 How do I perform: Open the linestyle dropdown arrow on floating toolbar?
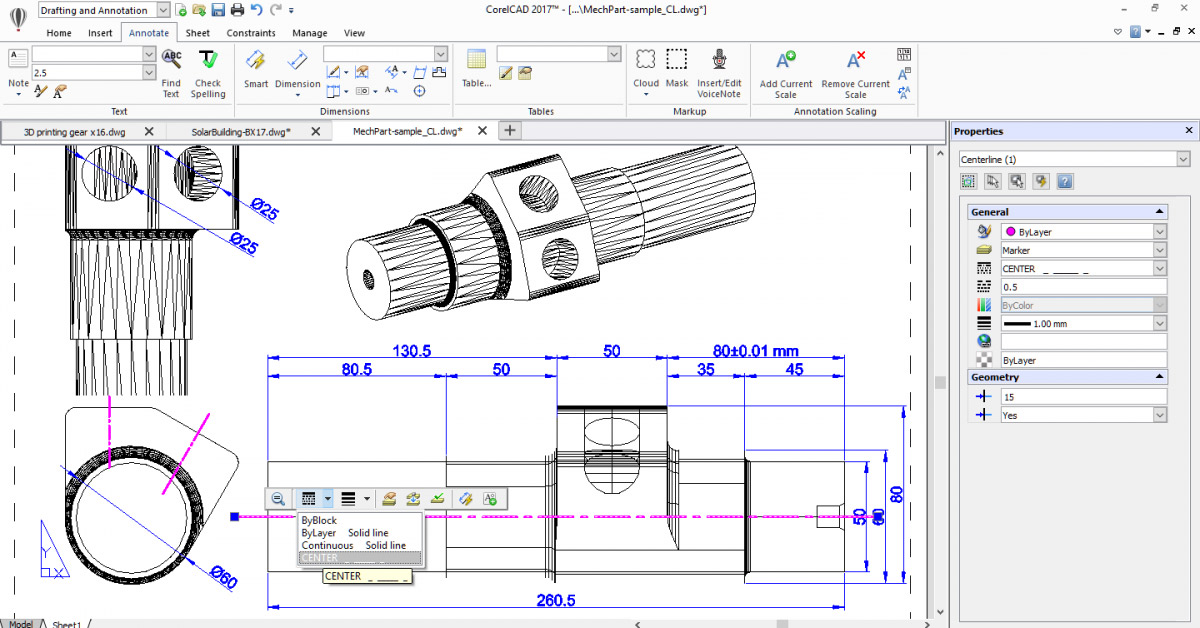coord(327,498)
